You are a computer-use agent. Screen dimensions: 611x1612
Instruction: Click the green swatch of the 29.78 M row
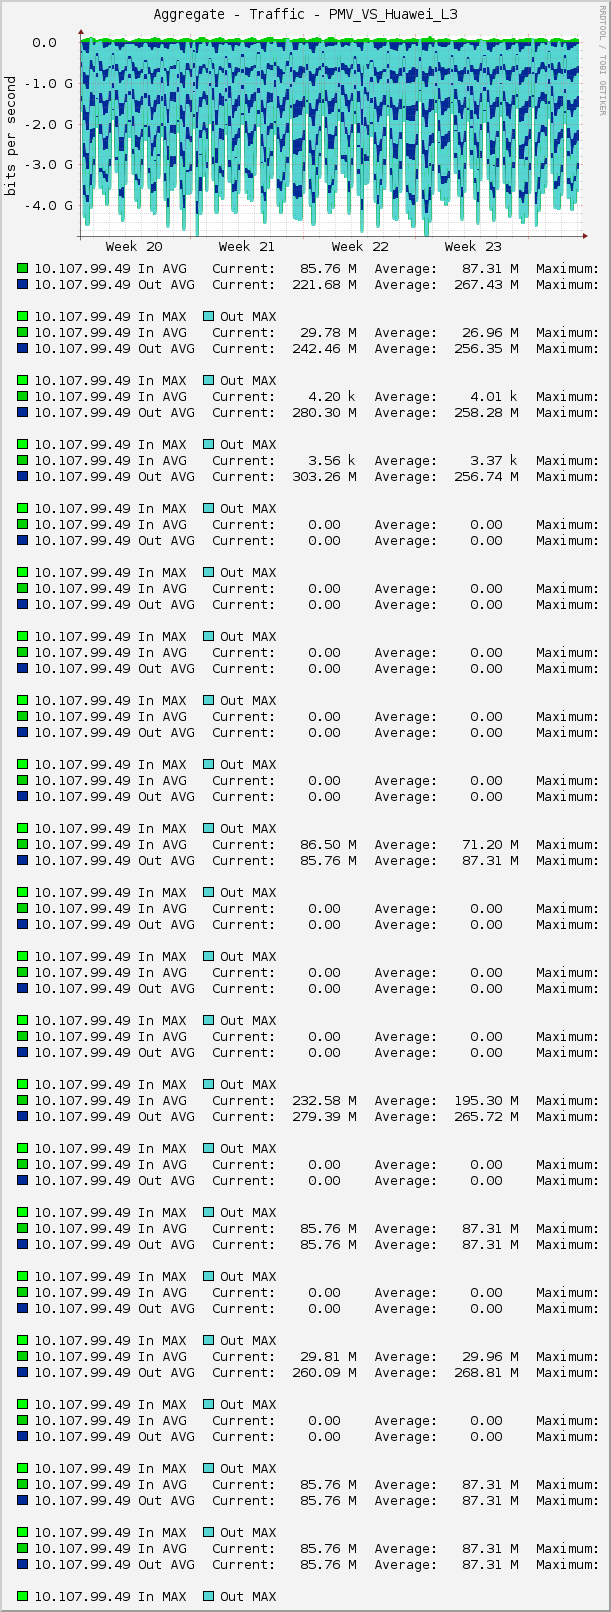click(x=23, y=332)
